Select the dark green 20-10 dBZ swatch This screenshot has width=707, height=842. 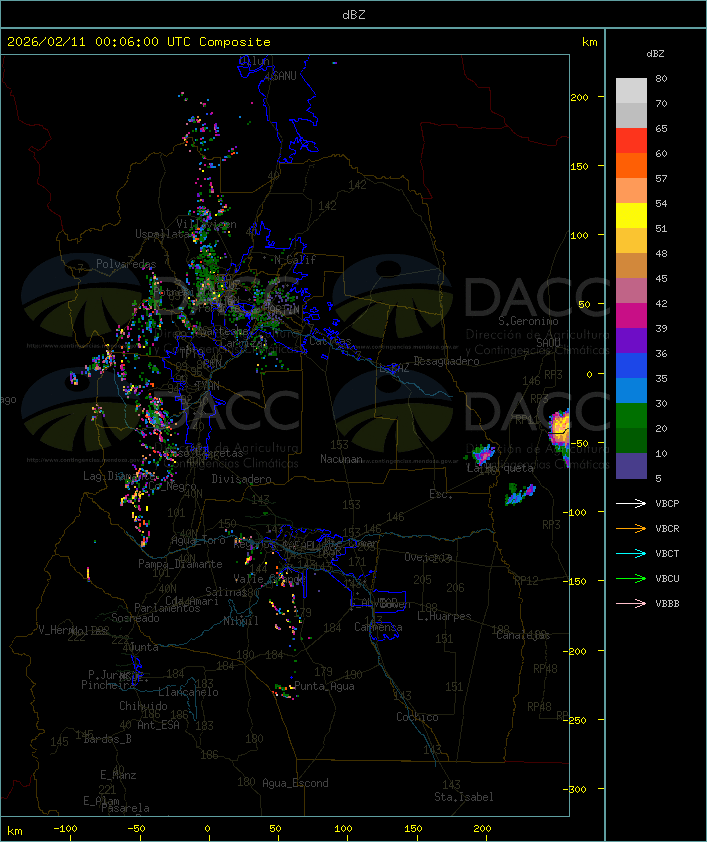pos(631,440)
